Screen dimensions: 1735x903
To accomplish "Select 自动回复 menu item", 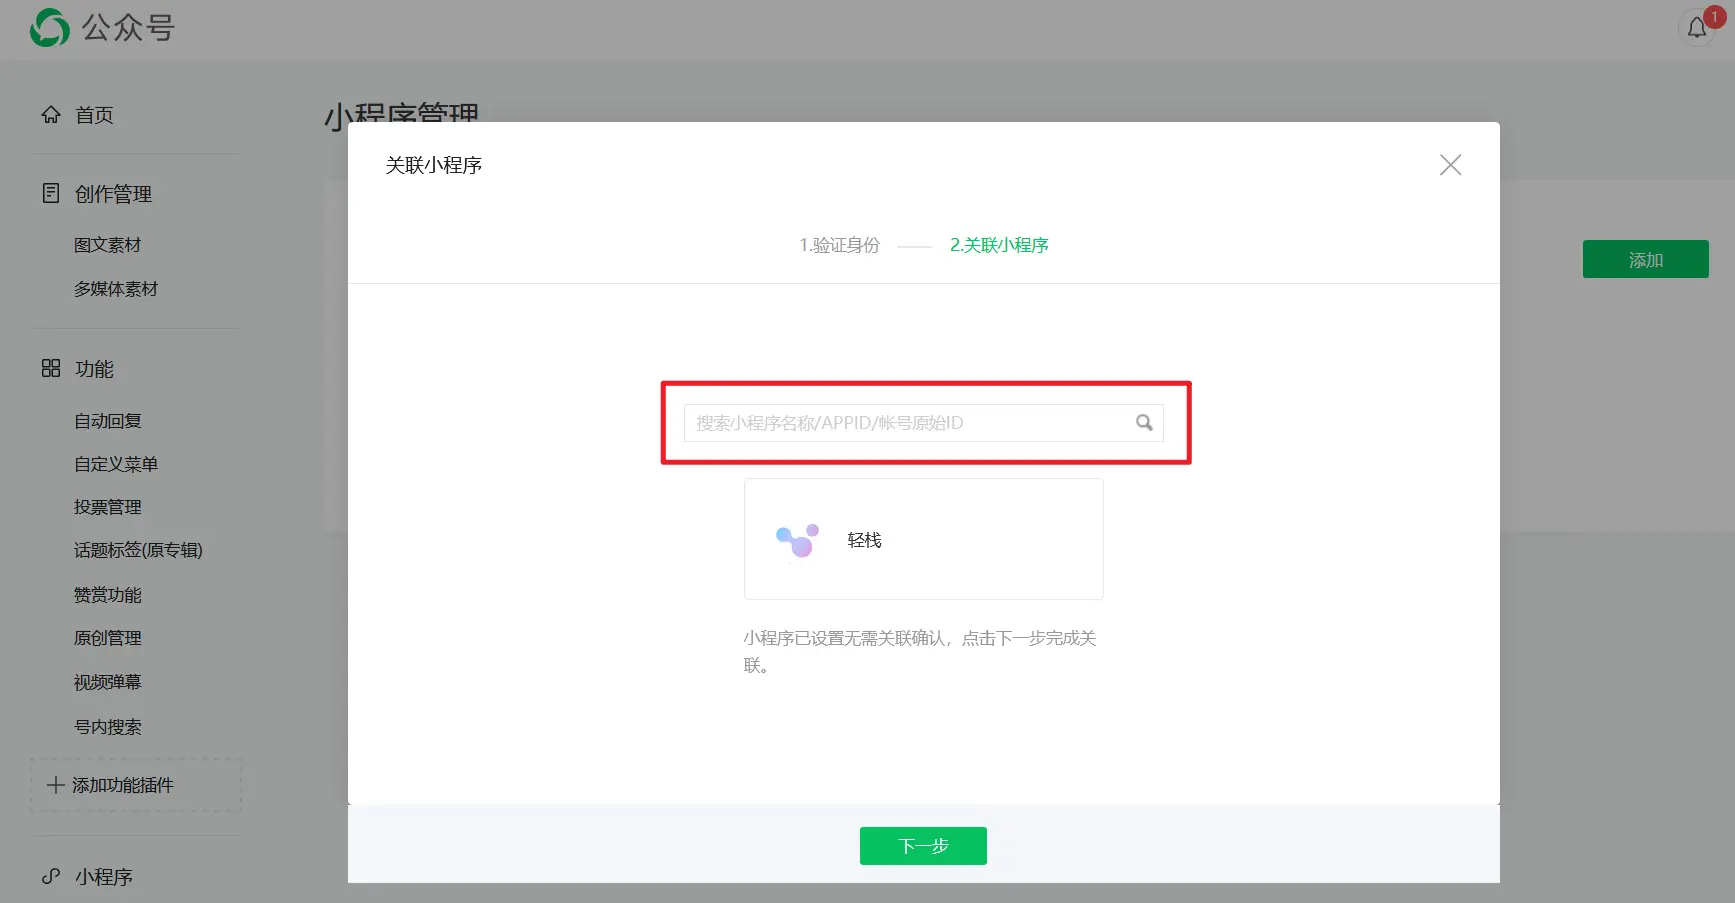I will 108,421.
